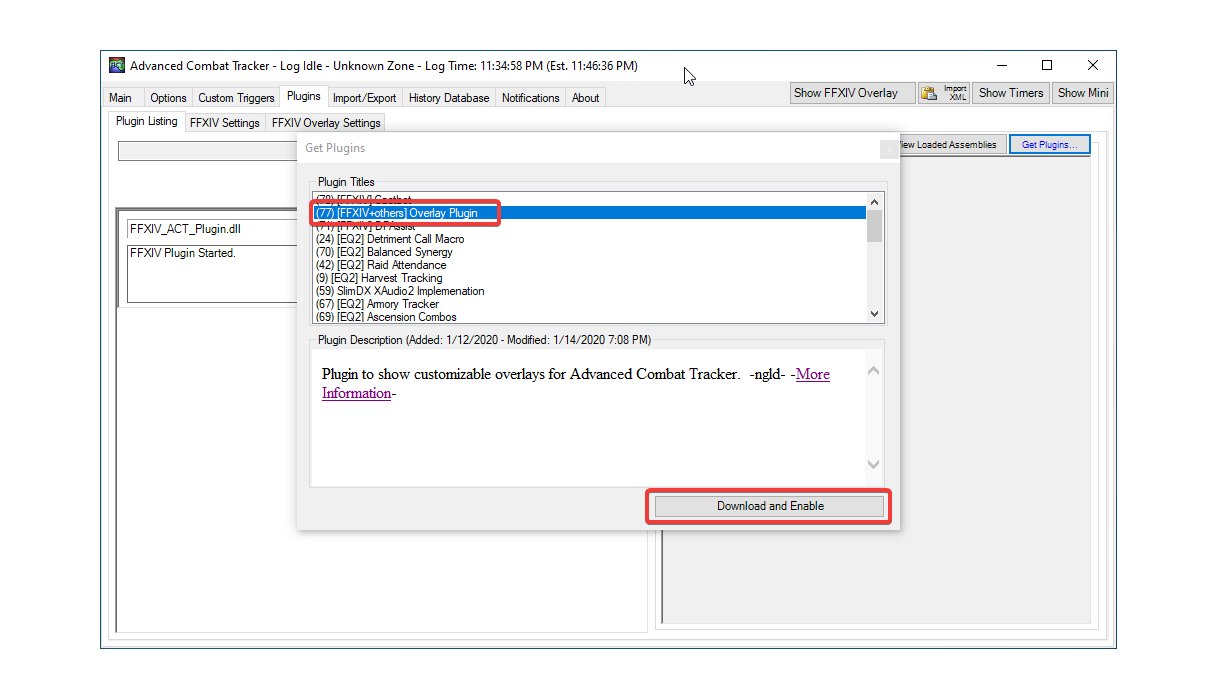Select (24) [EQ2] Detriment Call Macro
The width and height of the screenshot is (1217, 699).
[590, 239]
